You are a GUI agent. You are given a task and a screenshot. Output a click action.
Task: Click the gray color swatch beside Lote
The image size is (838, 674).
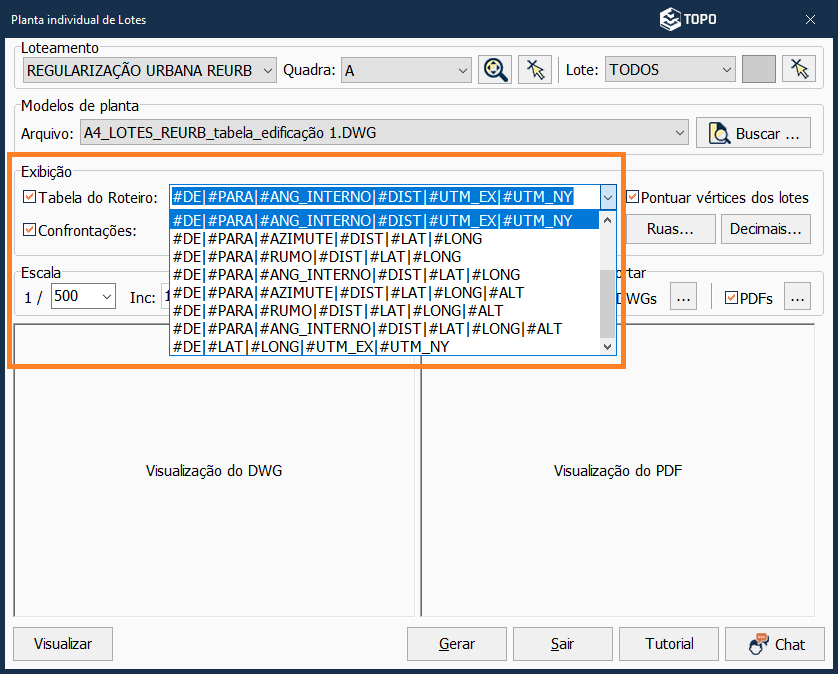(759, 69)
